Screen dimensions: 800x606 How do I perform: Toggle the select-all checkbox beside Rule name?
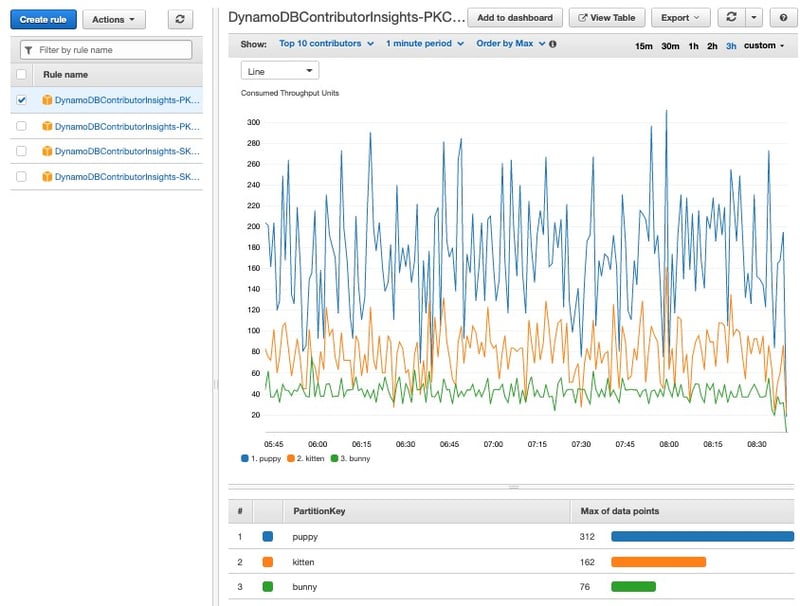coord(22,74)
